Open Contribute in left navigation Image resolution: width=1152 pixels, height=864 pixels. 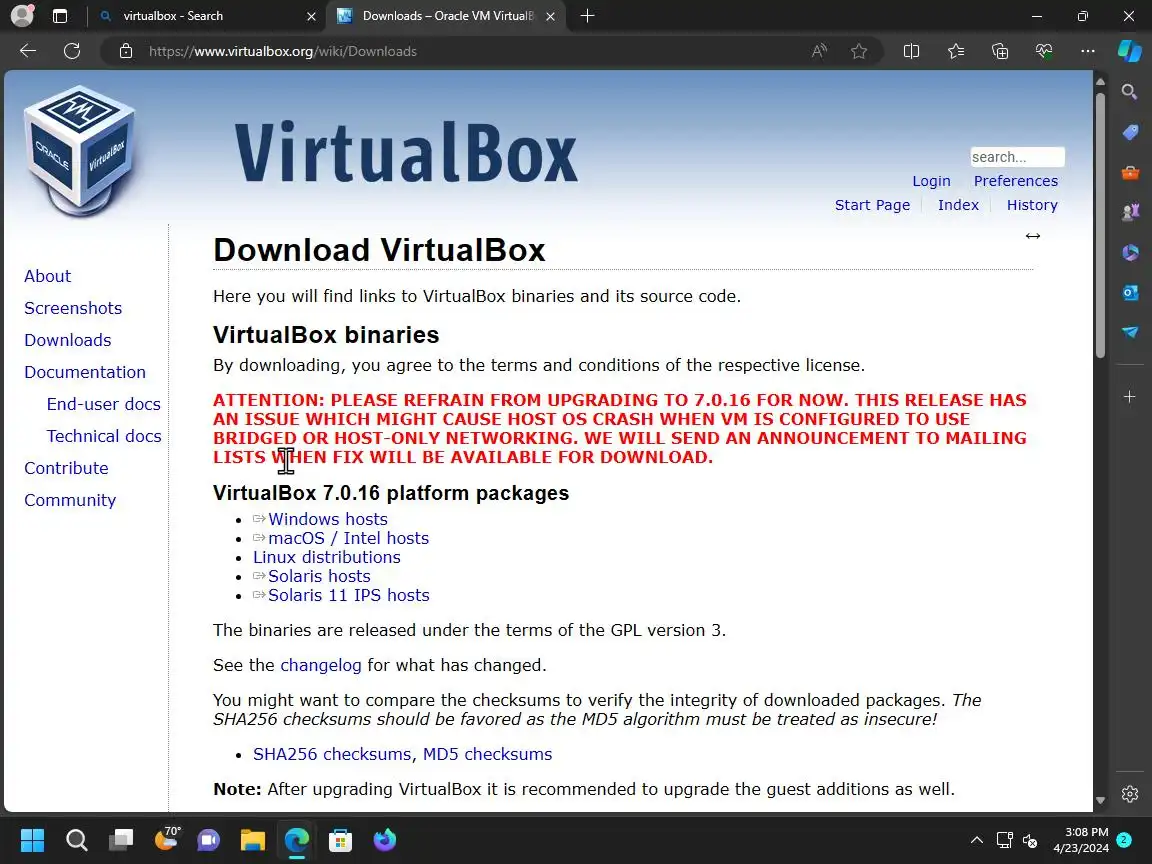coord(66,468)
